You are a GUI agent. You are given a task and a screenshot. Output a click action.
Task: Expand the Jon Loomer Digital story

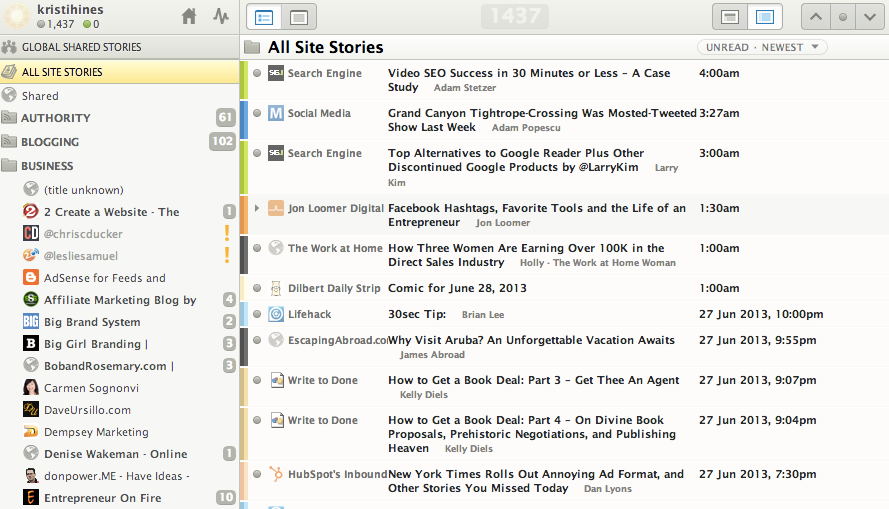(257, 208)
